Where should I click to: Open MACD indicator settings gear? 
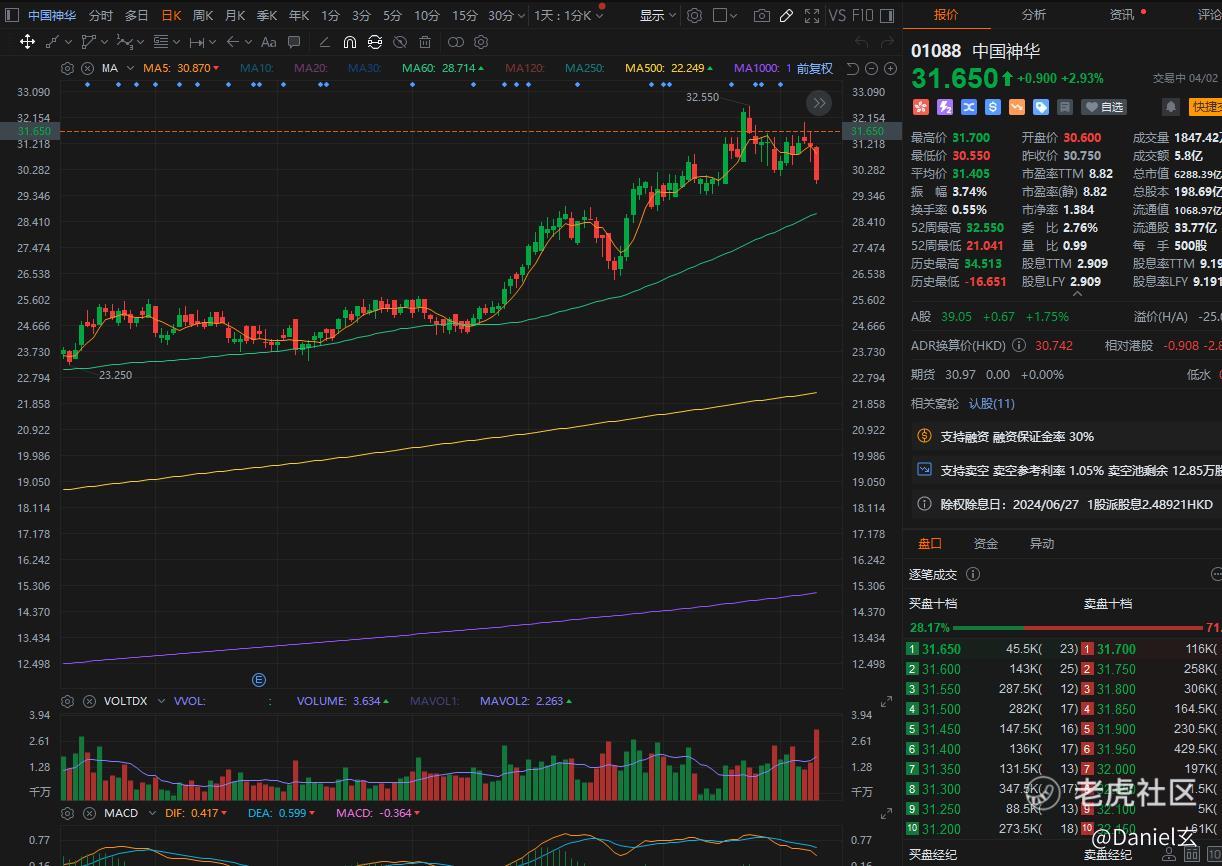[67, 813]
